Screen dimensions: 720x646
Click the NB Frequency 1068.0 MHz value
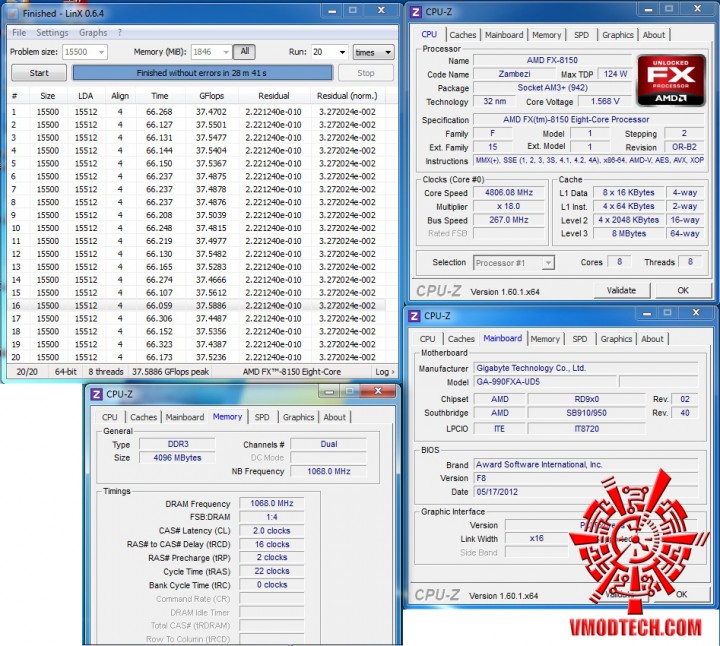click(329, 471)
